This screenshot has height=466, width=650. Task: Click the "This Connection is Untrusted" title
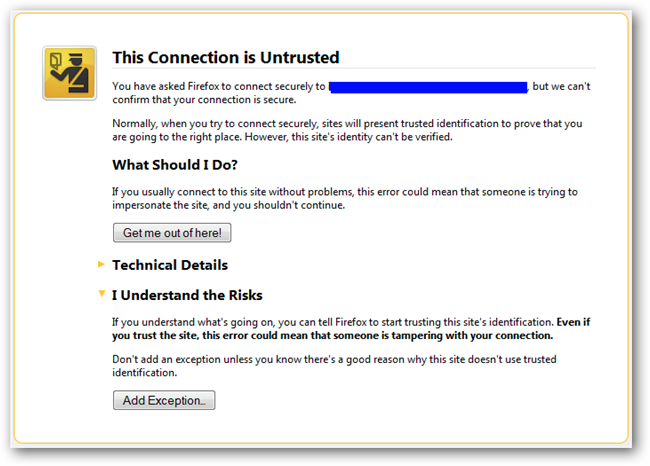[226, 58]
